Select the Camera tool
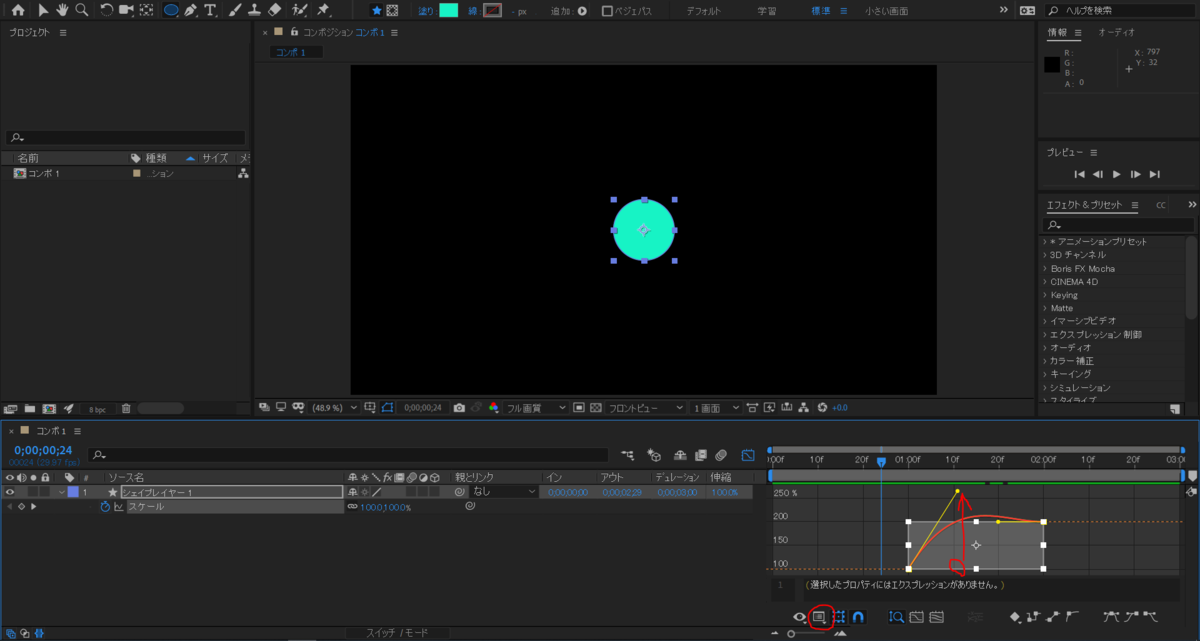 coord(126,10)
